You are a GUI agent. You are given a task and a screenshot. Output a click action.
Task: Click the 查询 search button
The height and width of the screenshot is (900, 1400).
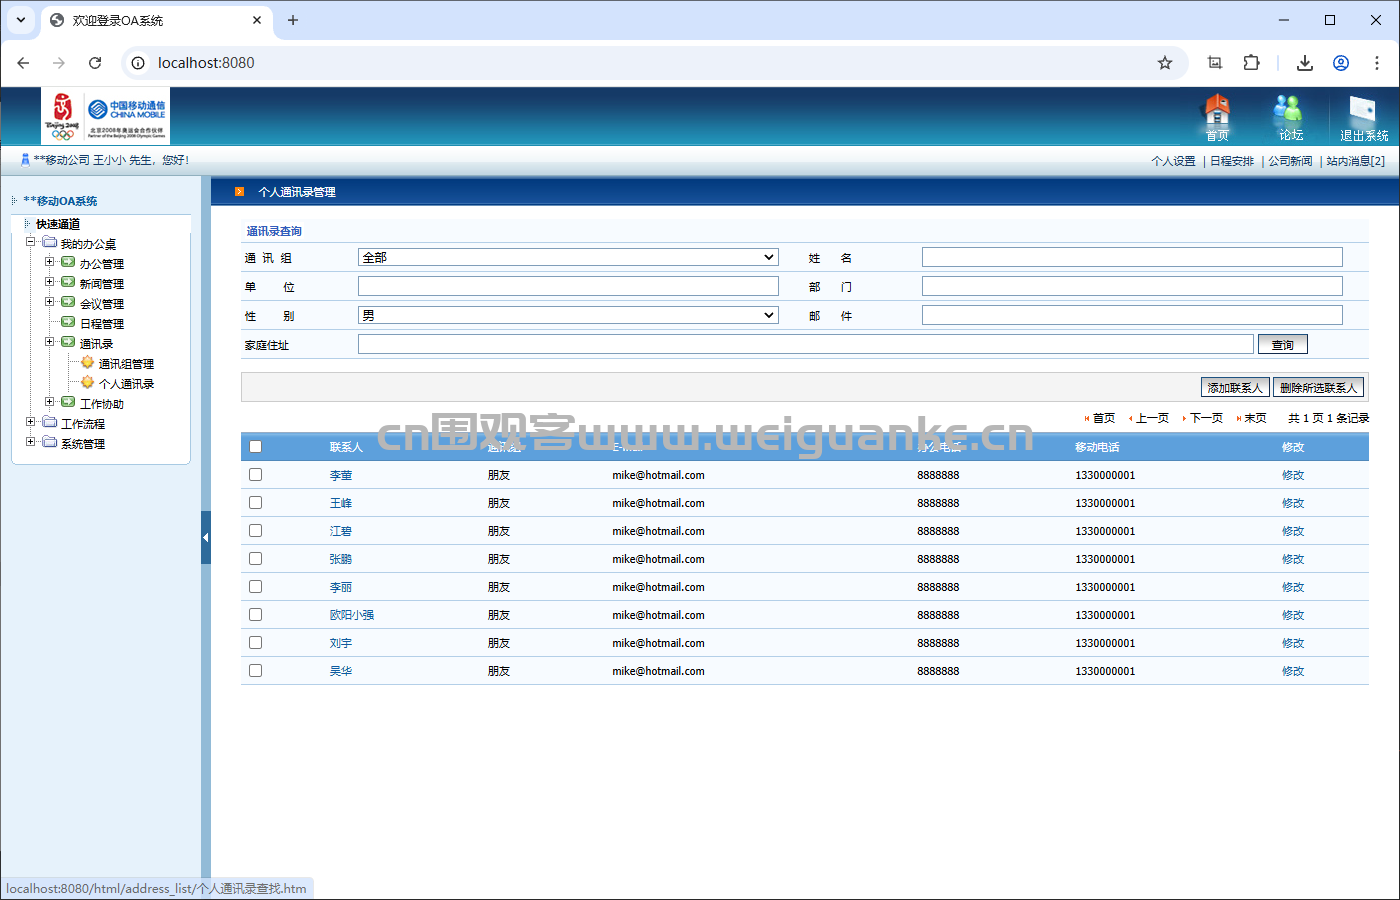pyautogui.click(x=1283, y=344)
